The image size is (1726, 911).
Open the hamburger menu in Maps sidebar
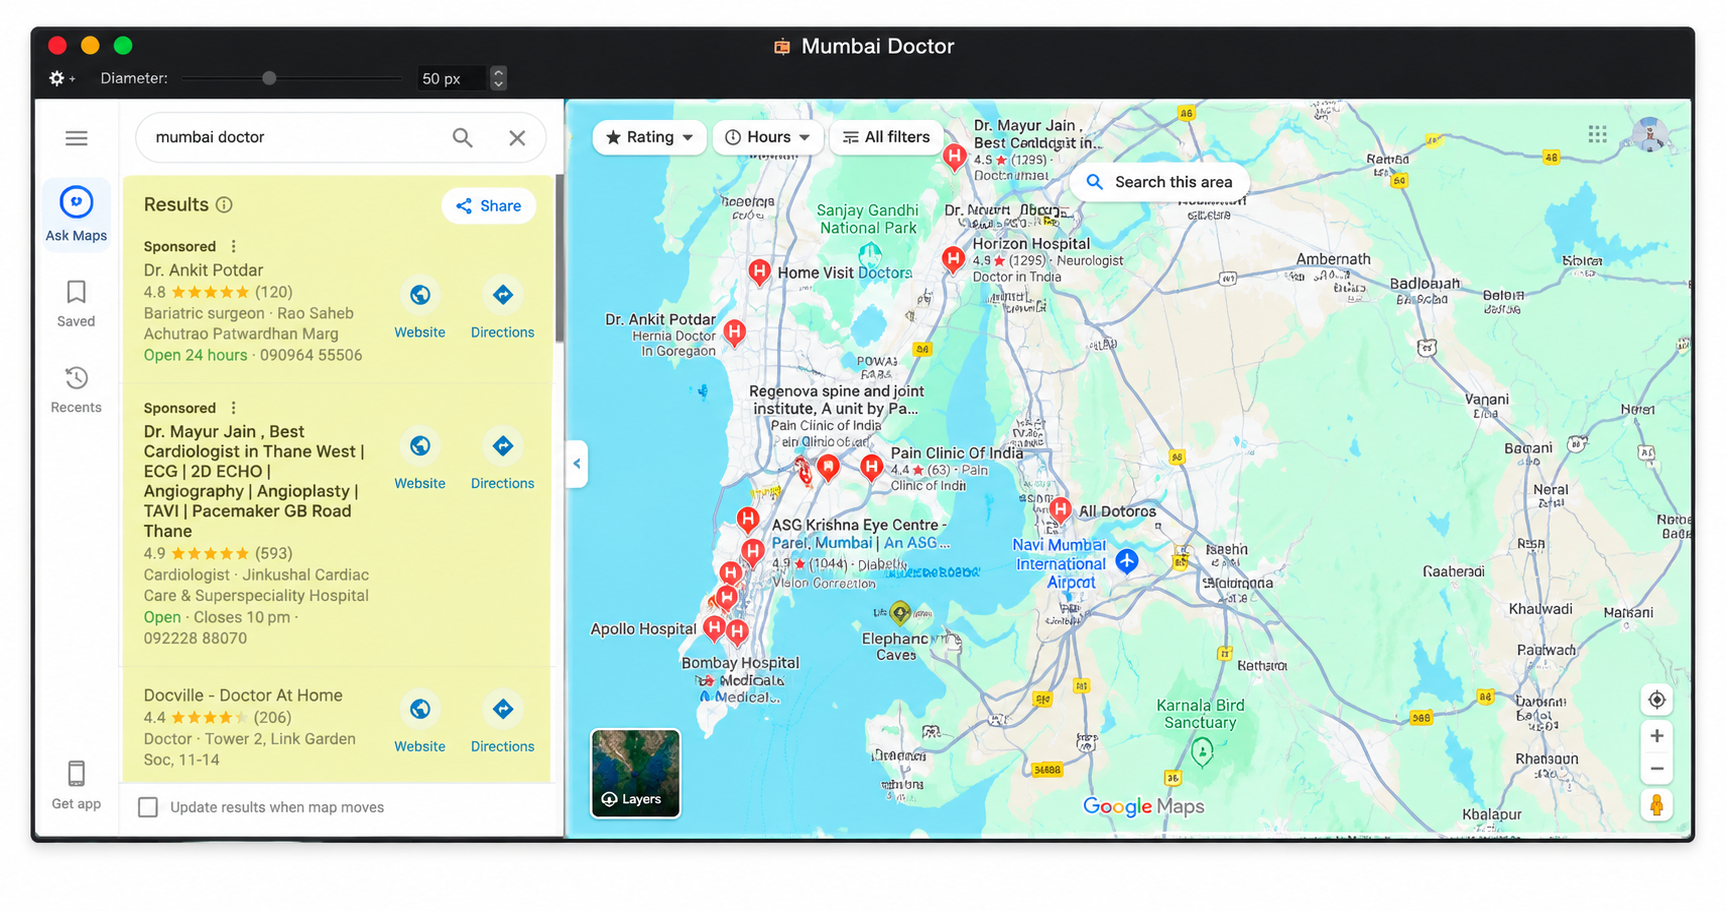pyautogui.click(x=76, y=138)
